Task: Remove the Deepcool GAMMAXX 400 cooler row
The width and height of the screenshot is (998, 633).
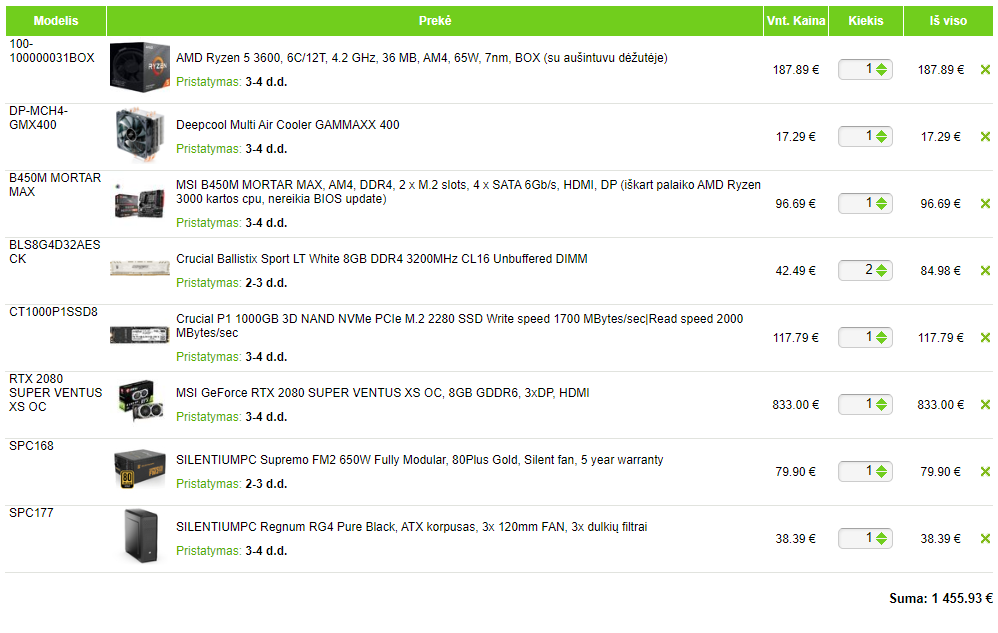Action: tap(985, 136)
